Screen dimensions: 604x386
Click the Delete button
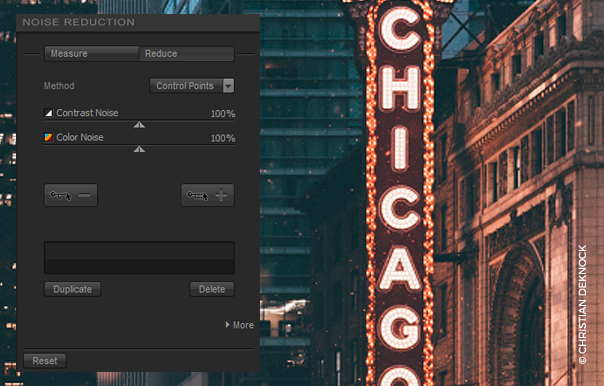click(x=212, y=289)
